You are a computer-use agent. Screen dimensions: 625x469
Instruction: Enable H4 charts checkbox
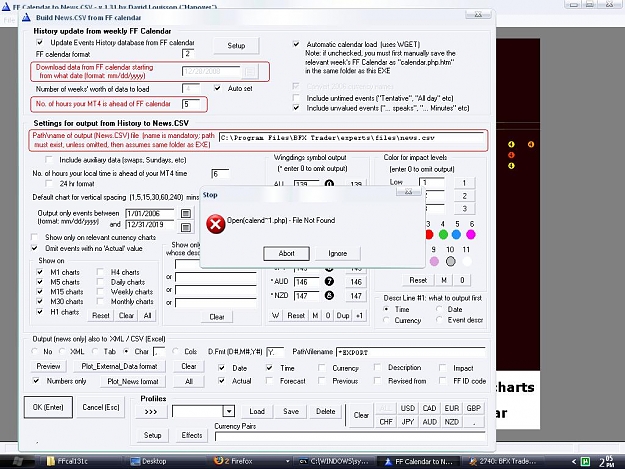pos(100,272)
